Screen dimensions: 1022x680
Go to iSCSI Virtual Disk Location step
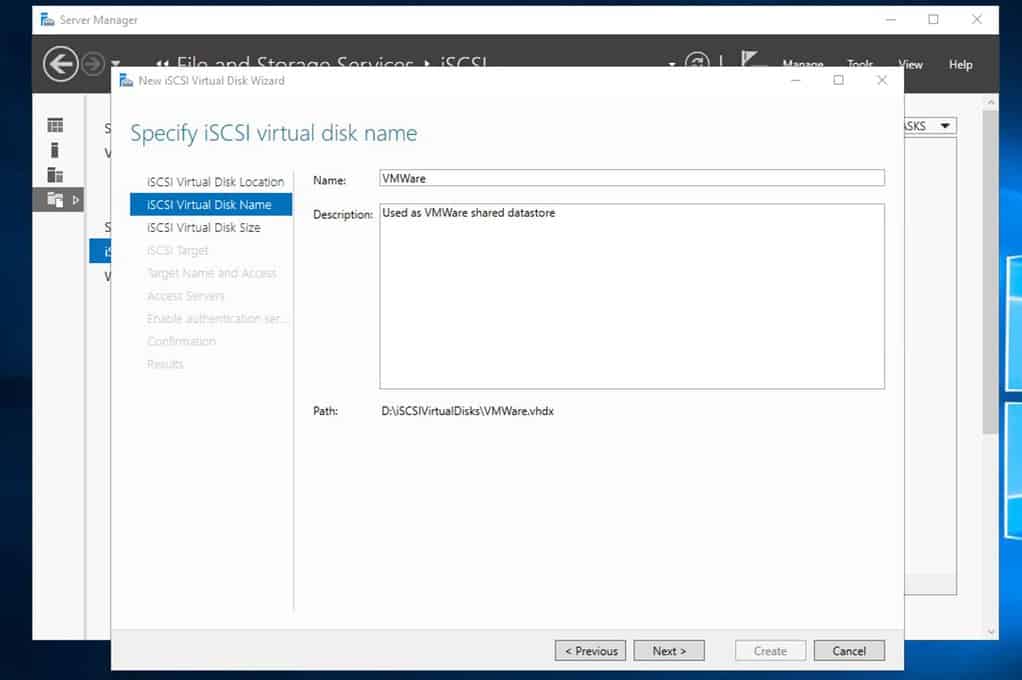pyautogui.click(x=215, y=182)
